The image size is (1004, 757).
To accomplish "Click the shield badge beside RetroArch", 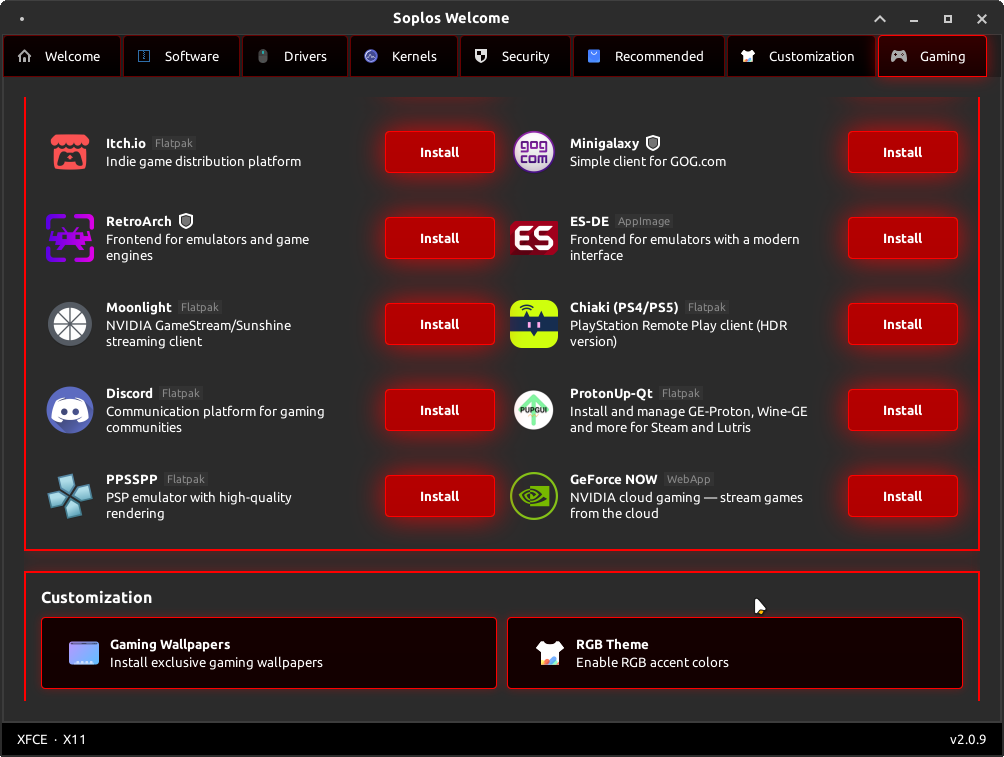I will (186, 221).
